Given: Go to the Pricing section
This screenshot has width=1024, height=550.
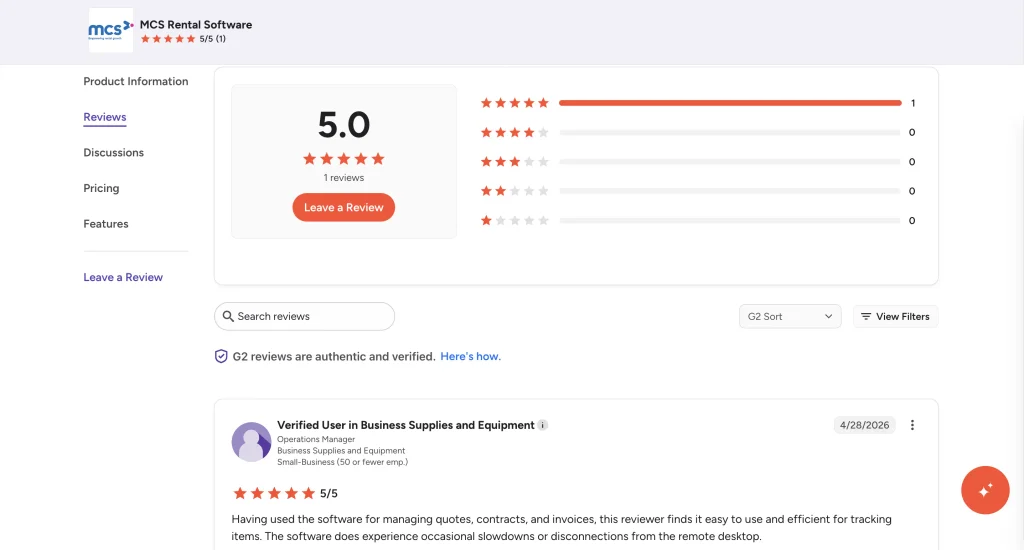Looking at the screenshot, I should pyautogui.click(x=101, y=188).
